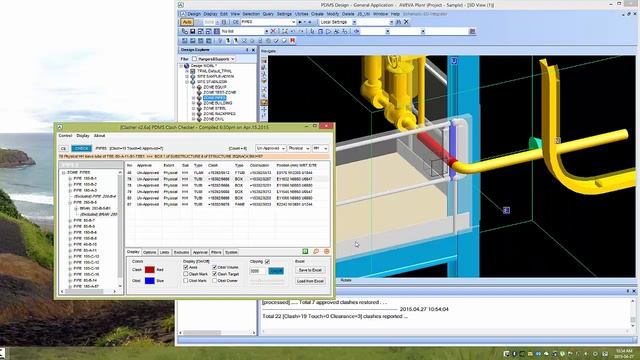Switch to the Exclusion tab in Clasher
The width and height of the screenshot is (640, 360).
coord(181,252)
